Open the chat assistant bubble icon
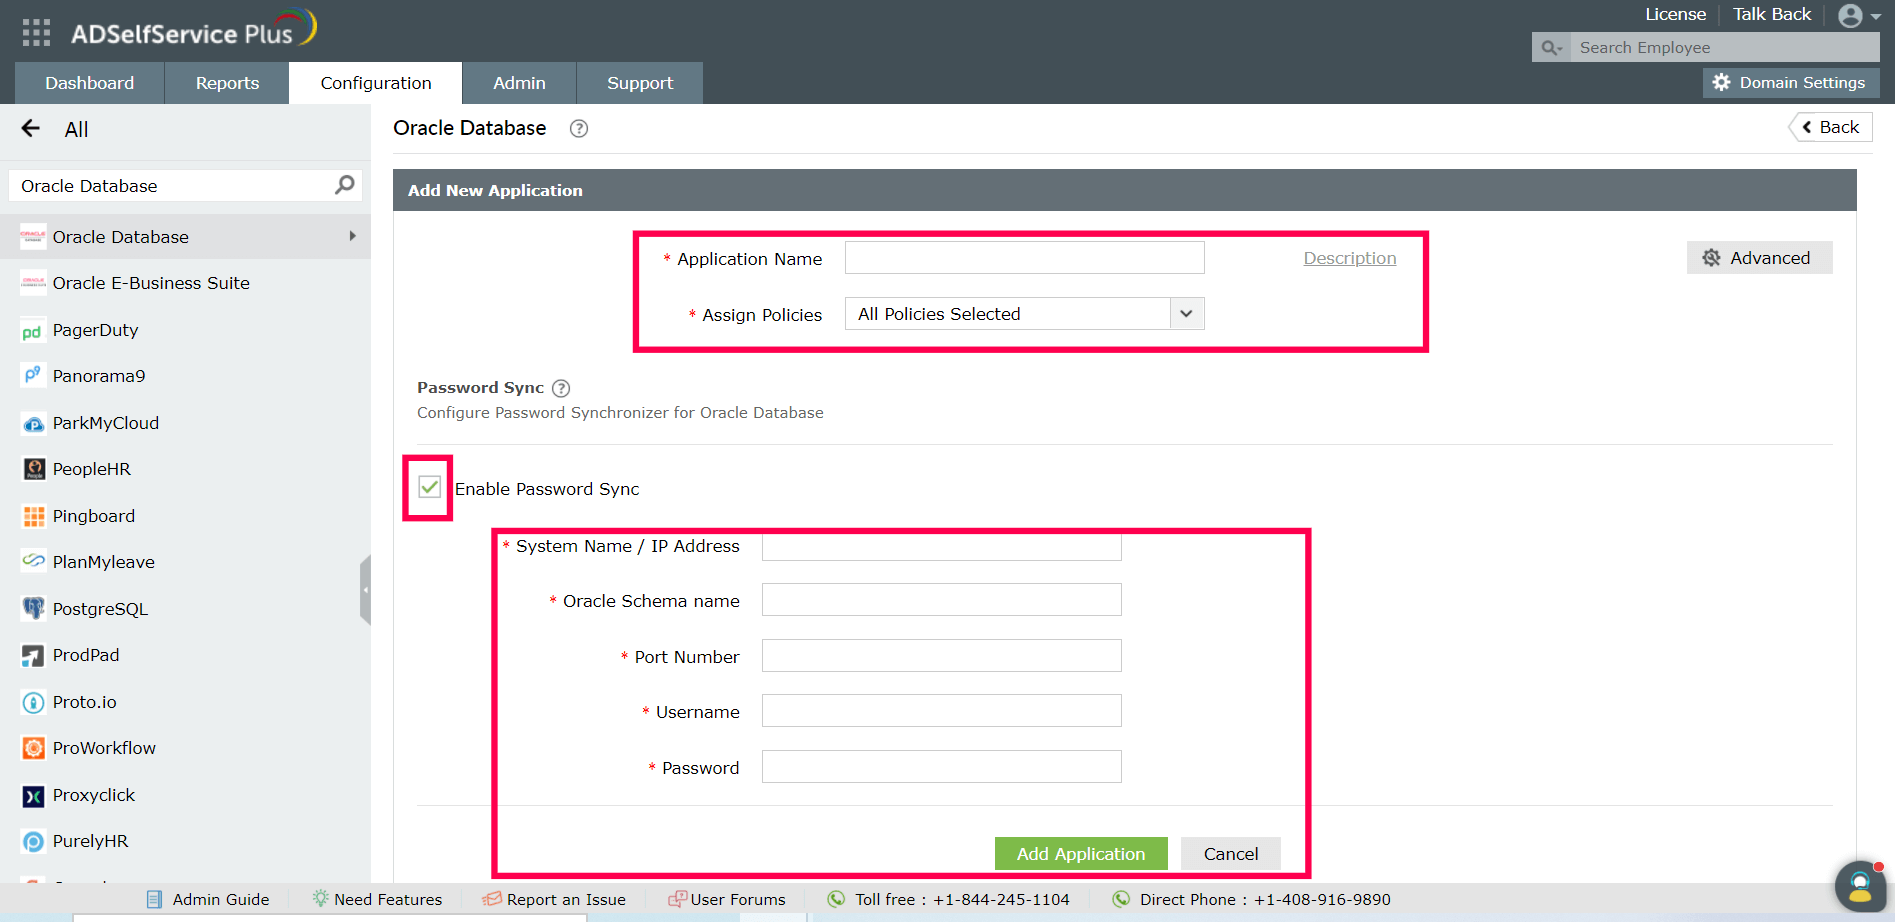 [1860, 886]
